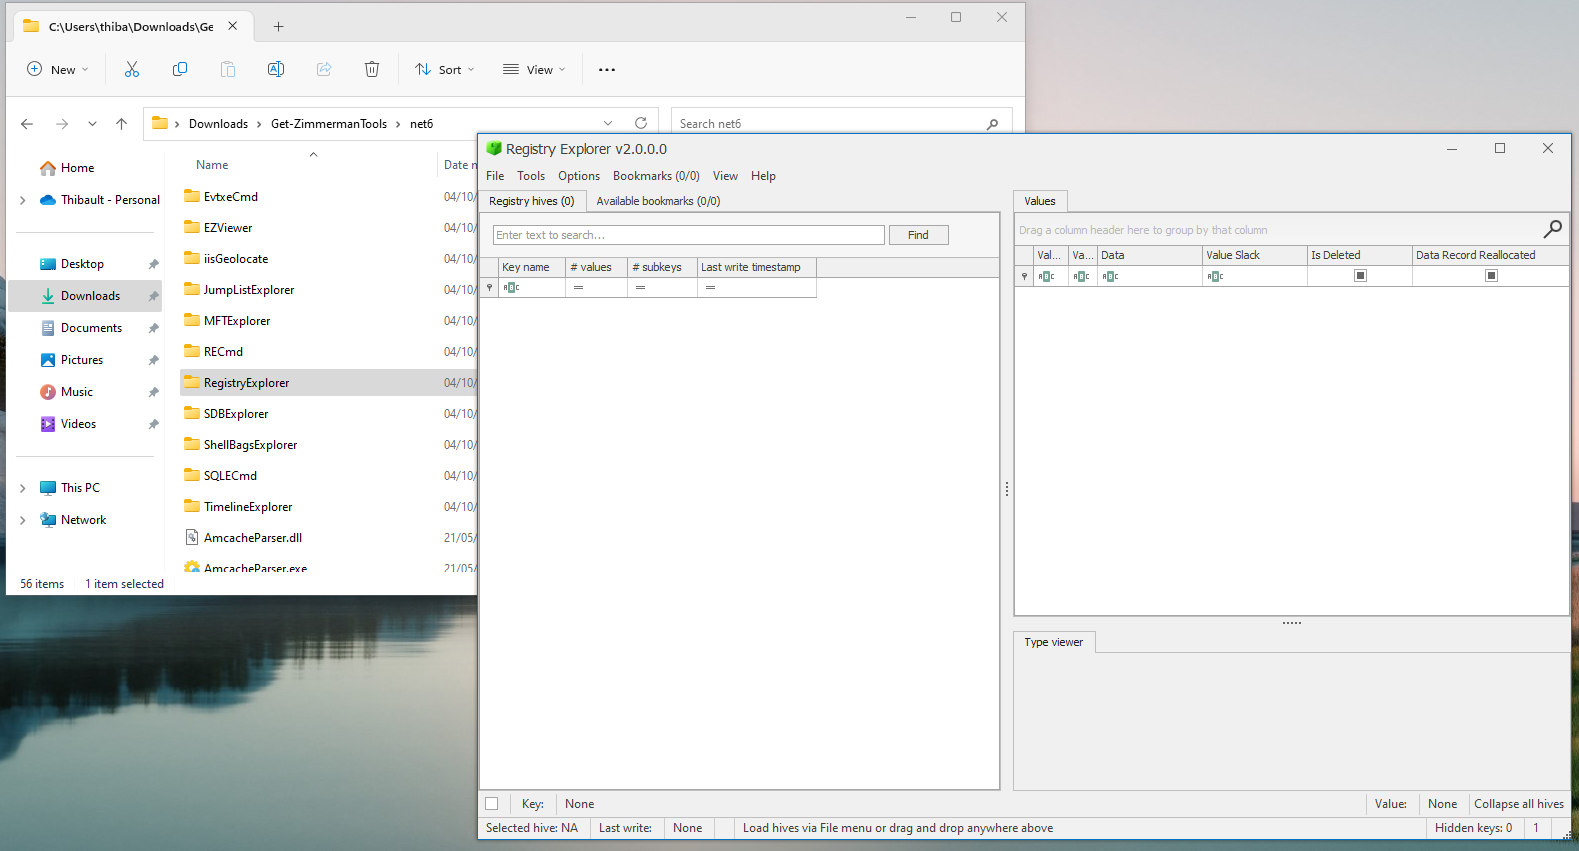Click the filter row icon in Values grid

[x=1024, y=276]
